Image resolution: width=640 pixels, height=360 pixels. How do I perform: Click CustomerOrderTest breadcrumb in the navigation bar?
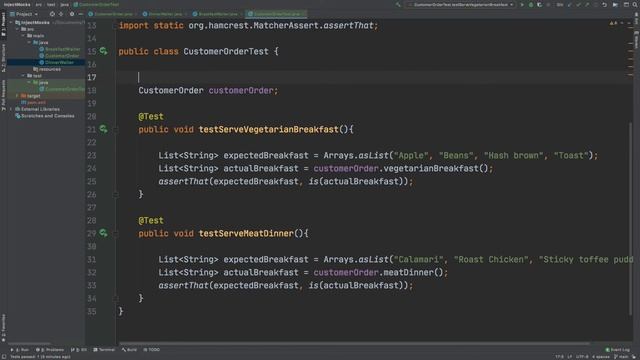click(96, 4)
